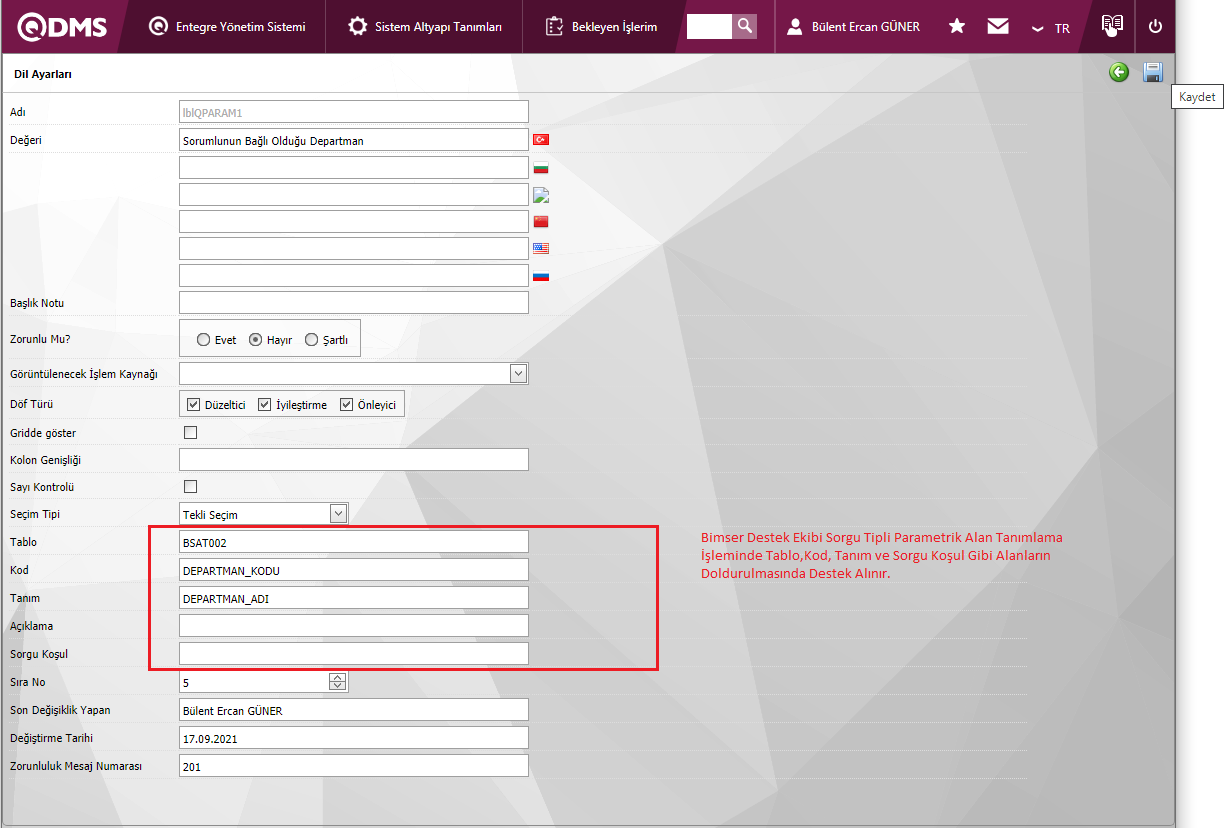Viewport: 1228px width, 828px height.
Task: Click the Bulgarian flag icon
Action: tap(541, 167)
